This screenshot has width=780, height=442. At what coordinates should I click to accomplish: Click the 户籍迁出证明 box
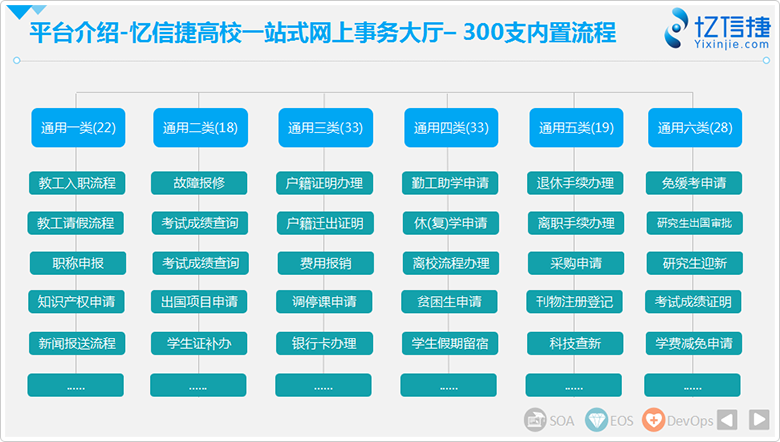click(325, 223)
